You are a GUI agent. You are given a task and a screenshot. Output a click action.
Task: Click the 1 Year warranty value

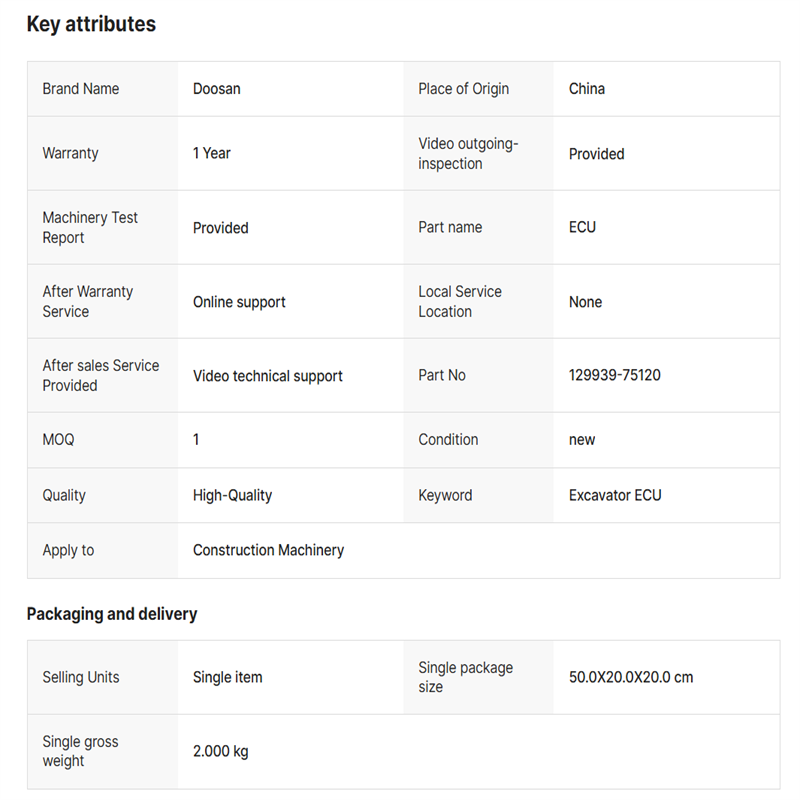pyautogui.click(x=212, y=154)
